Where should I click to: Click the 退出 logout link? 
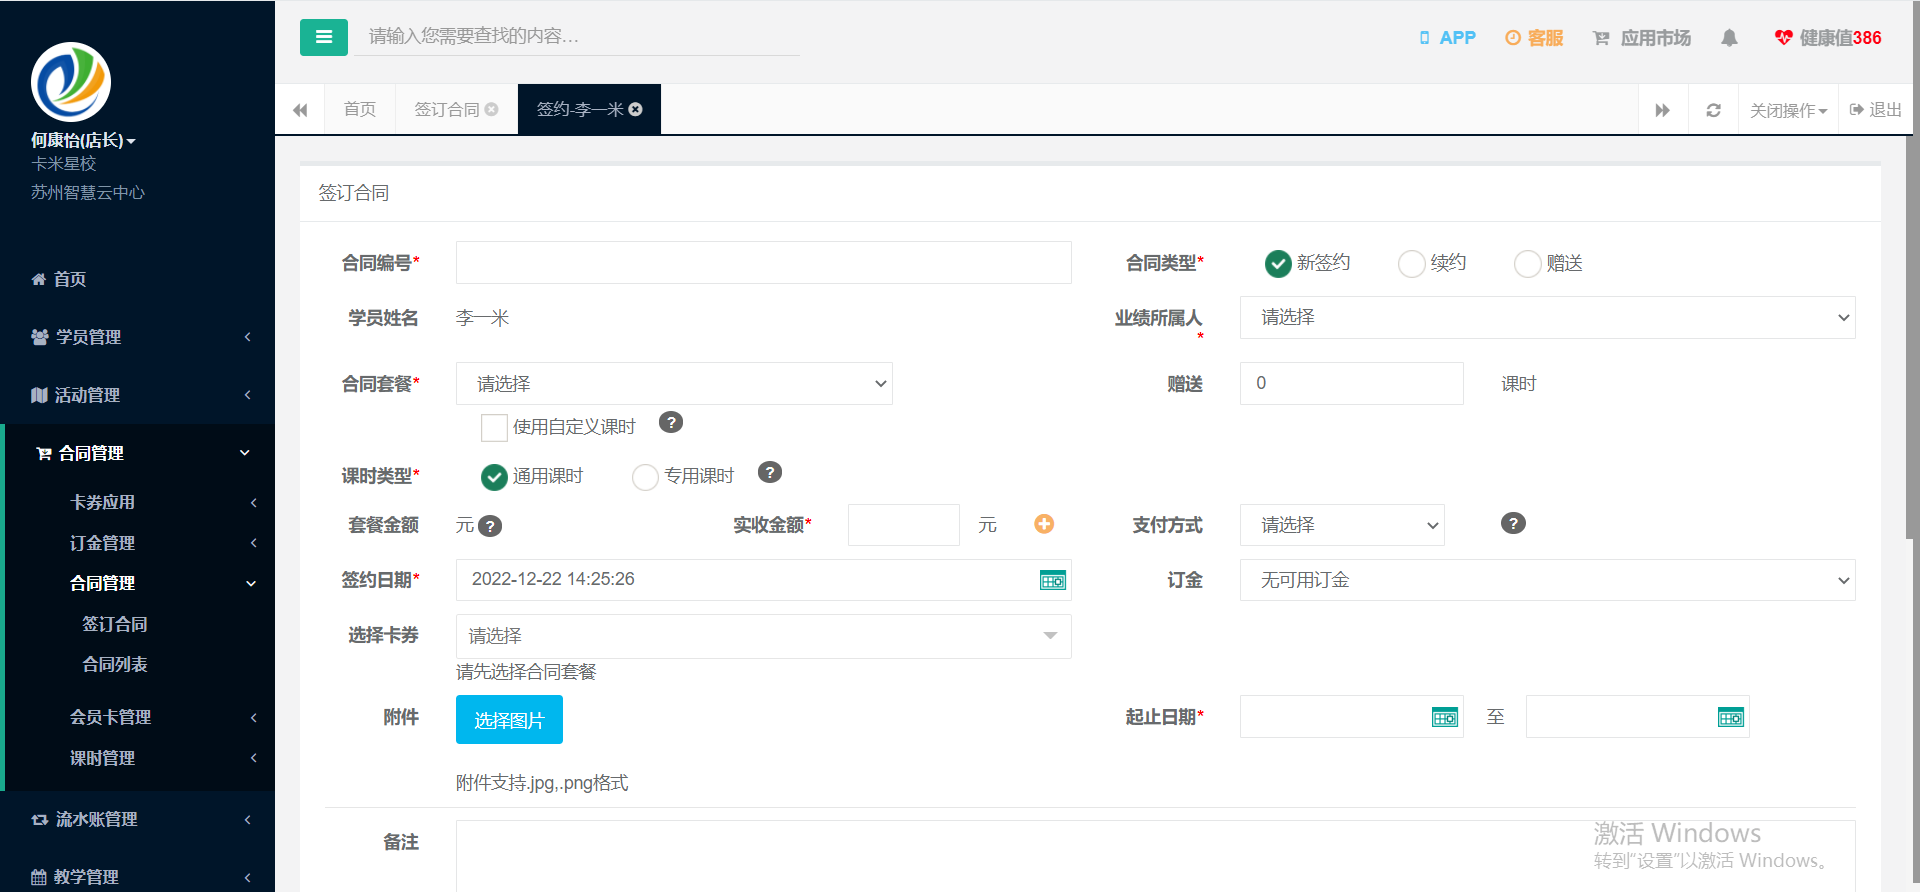coord(1876,110)
